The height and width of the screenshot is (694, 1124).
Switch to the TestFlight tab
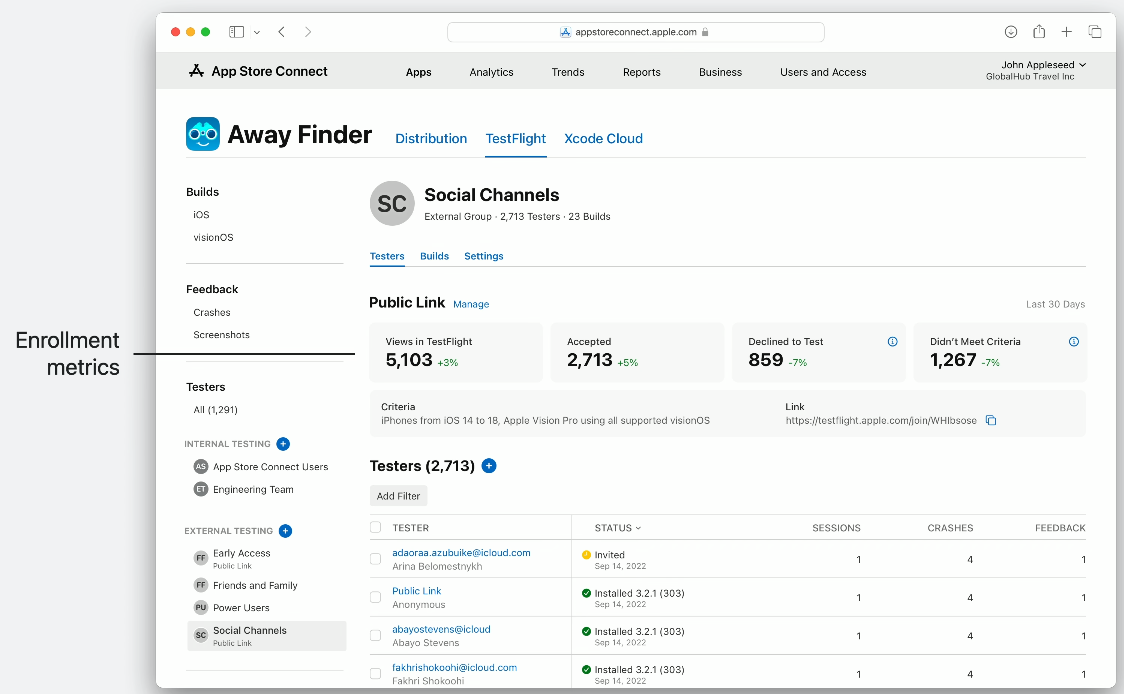(515, 138)
